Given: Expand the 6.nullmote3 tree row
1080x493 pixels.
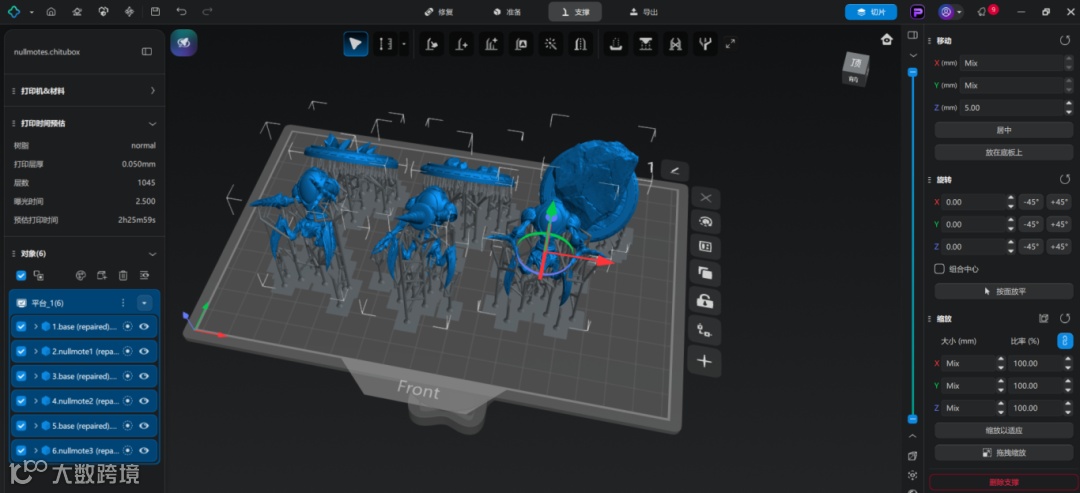Looking at the screenshot, I should 35,450.
